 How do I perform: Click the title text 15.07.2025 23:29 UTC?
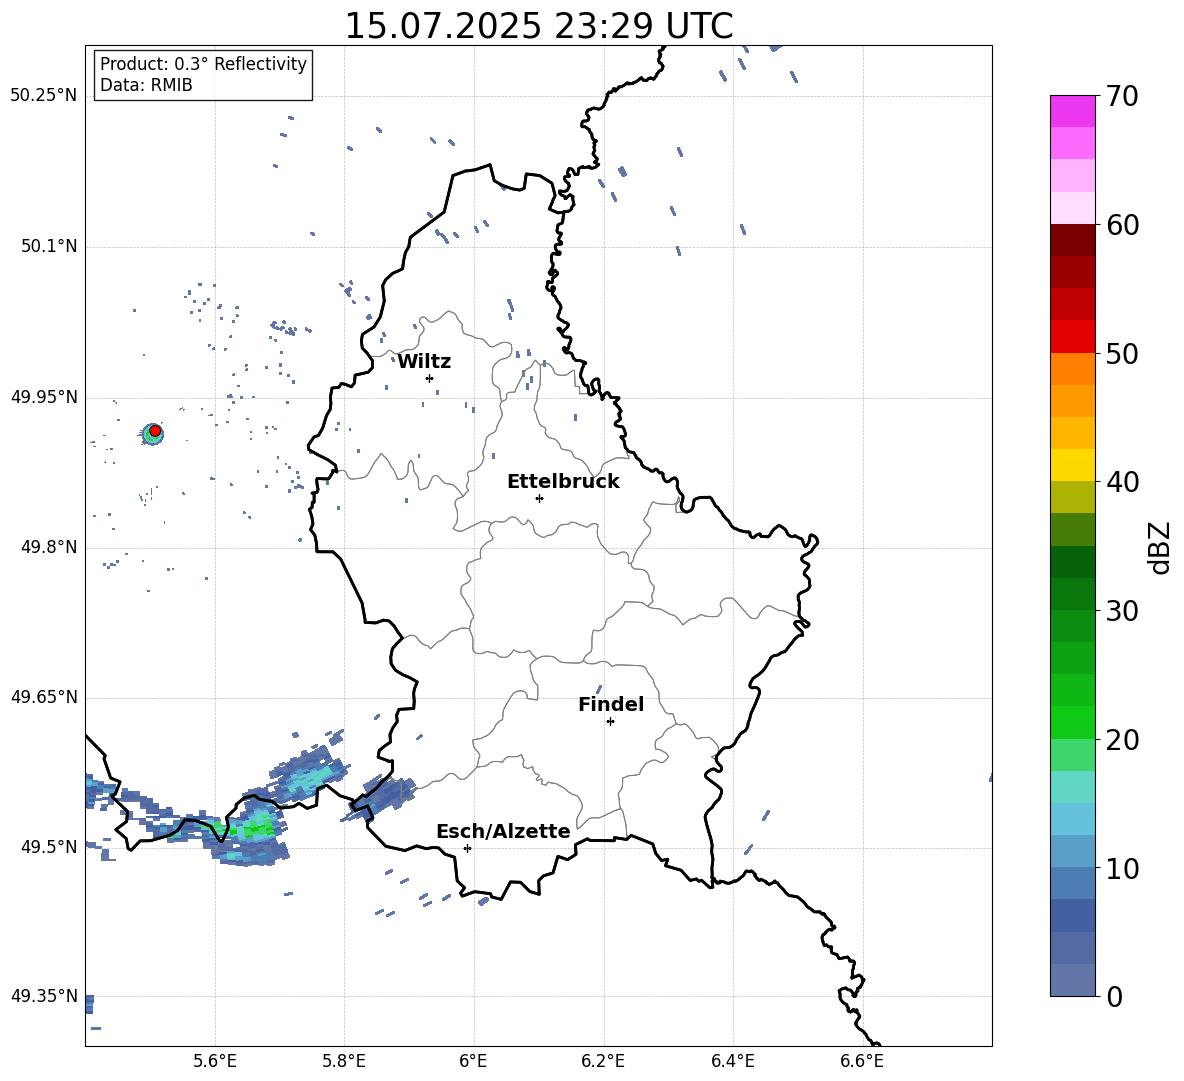(538, 26)
